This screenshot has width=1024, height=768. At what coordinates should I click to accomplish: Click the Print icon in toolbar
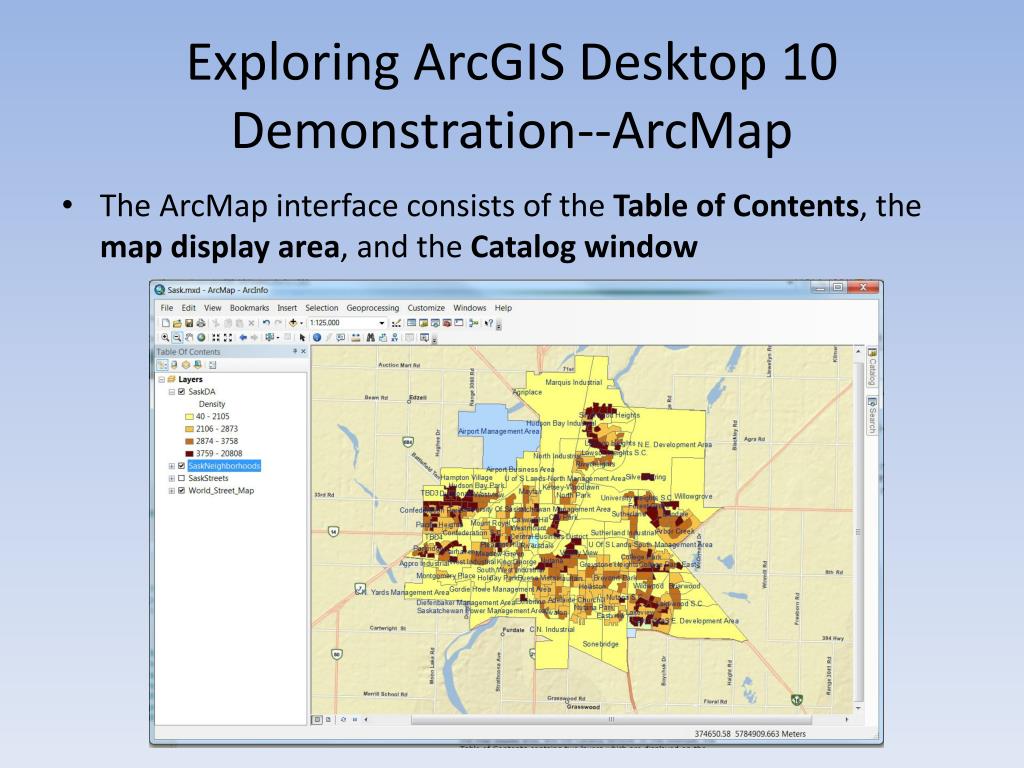[200, 323]
